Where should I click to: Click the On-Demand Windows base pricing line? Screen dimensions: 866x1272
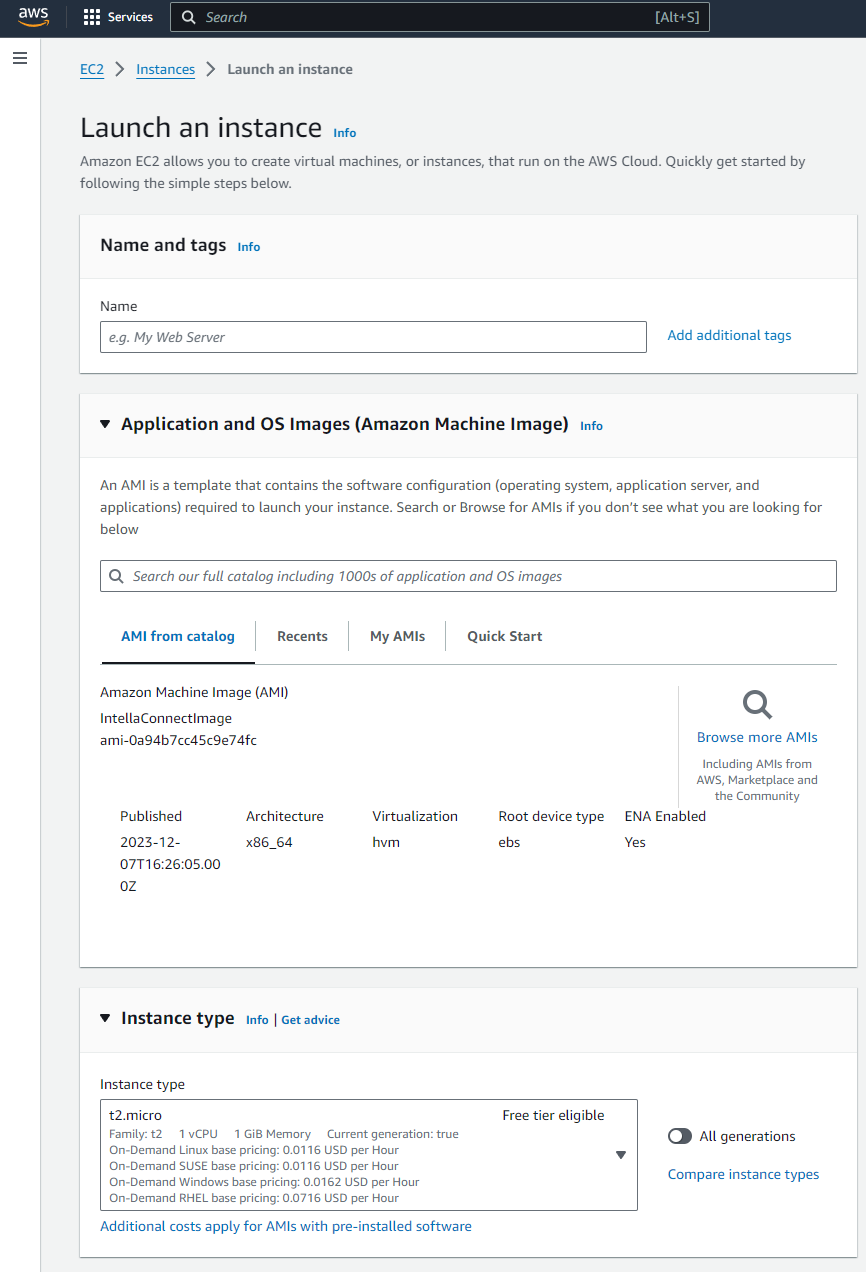point(262,1182)
